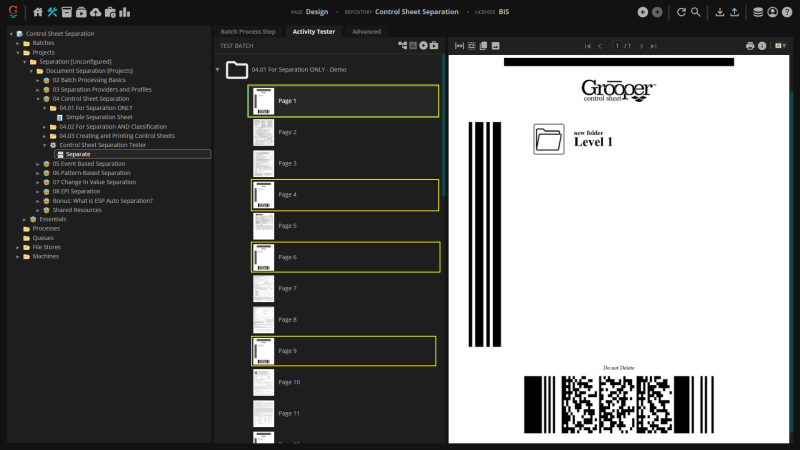The height and width of the screenshot is (450, 800).
Task: Open the viewer display options dropdown
Action: point(780,46)
